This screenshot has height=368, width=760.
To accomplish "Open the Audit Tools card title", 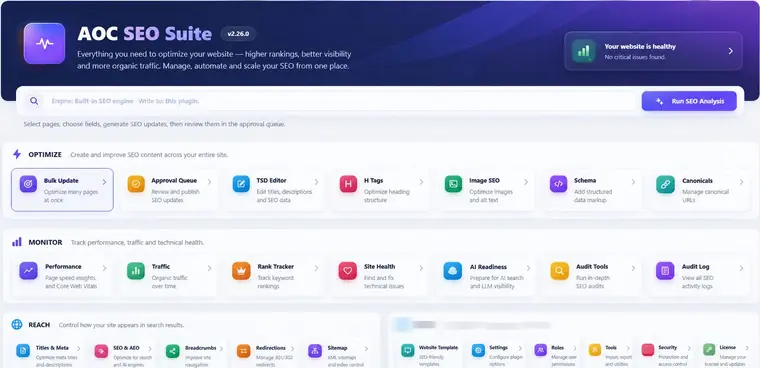I will (592, 267).
